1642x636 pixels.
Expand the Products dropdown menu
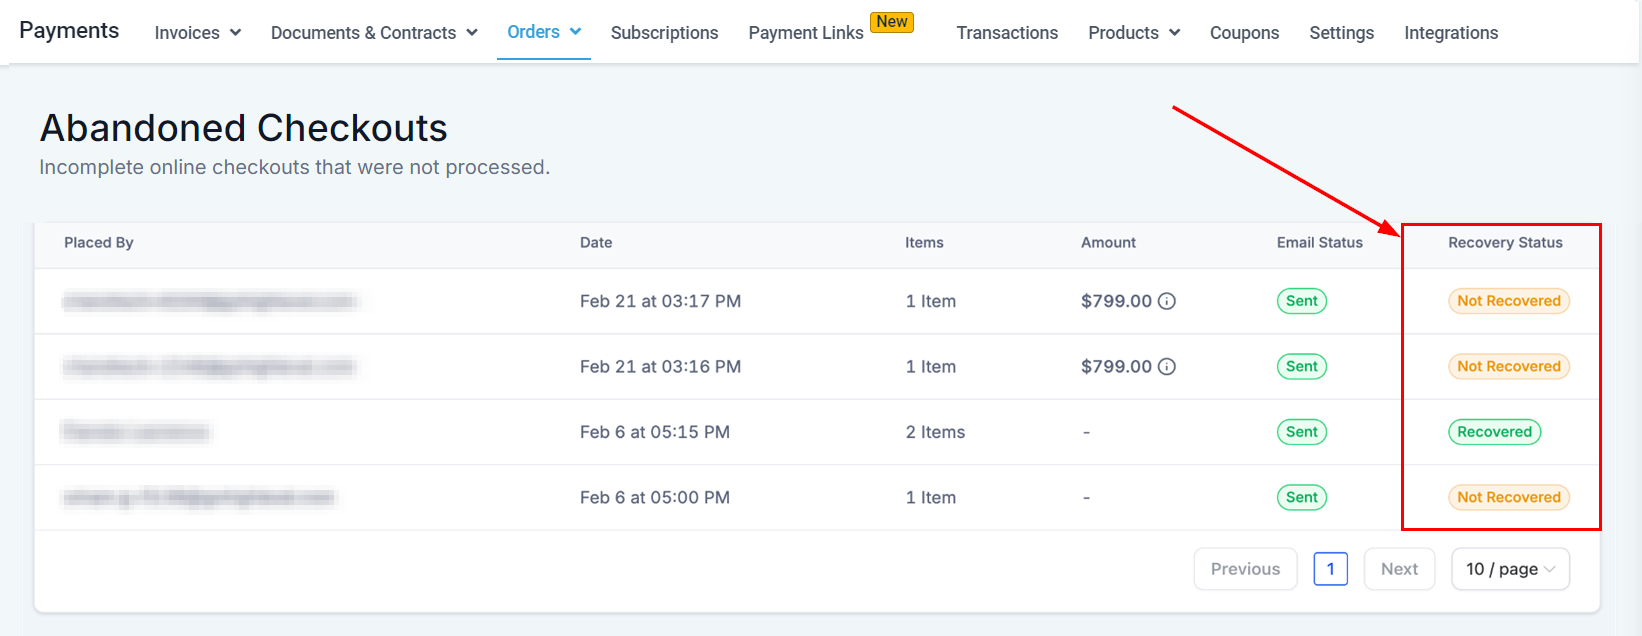[x=1133, y=33]
